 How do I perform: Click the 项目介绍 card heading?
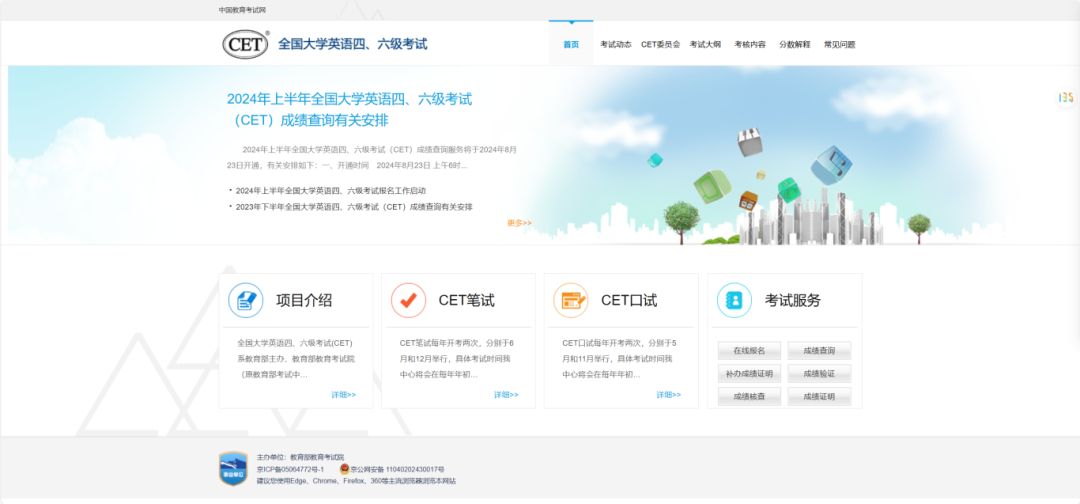point(304,300)
